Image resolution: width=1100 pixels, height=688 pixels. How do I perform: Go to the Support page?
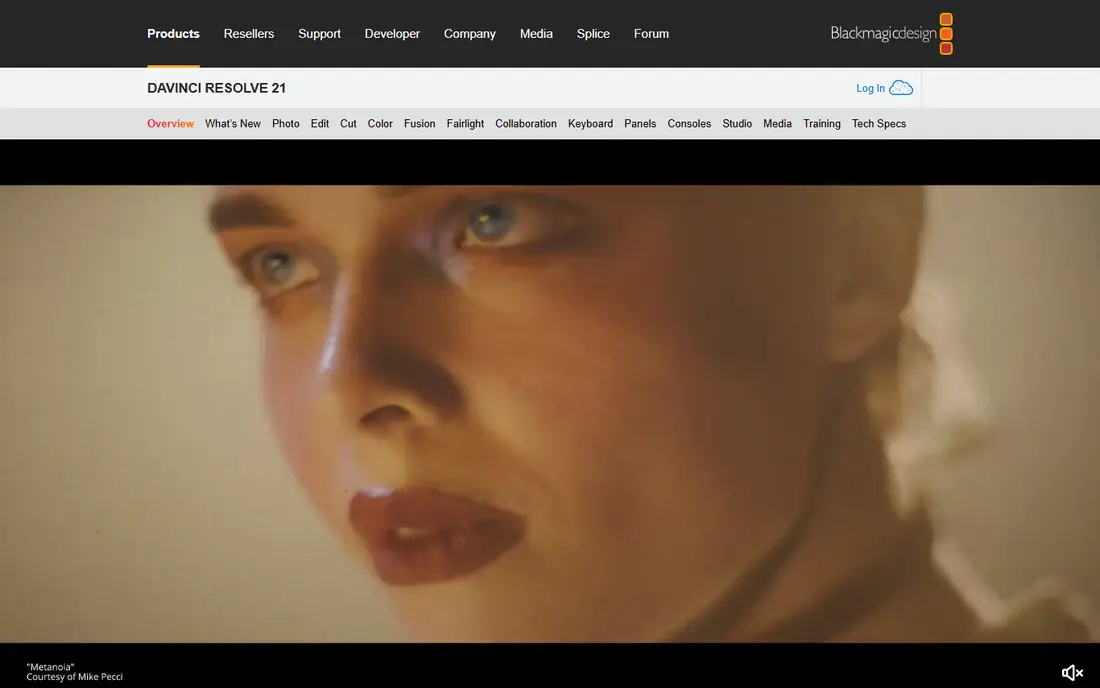coord(319,34)
